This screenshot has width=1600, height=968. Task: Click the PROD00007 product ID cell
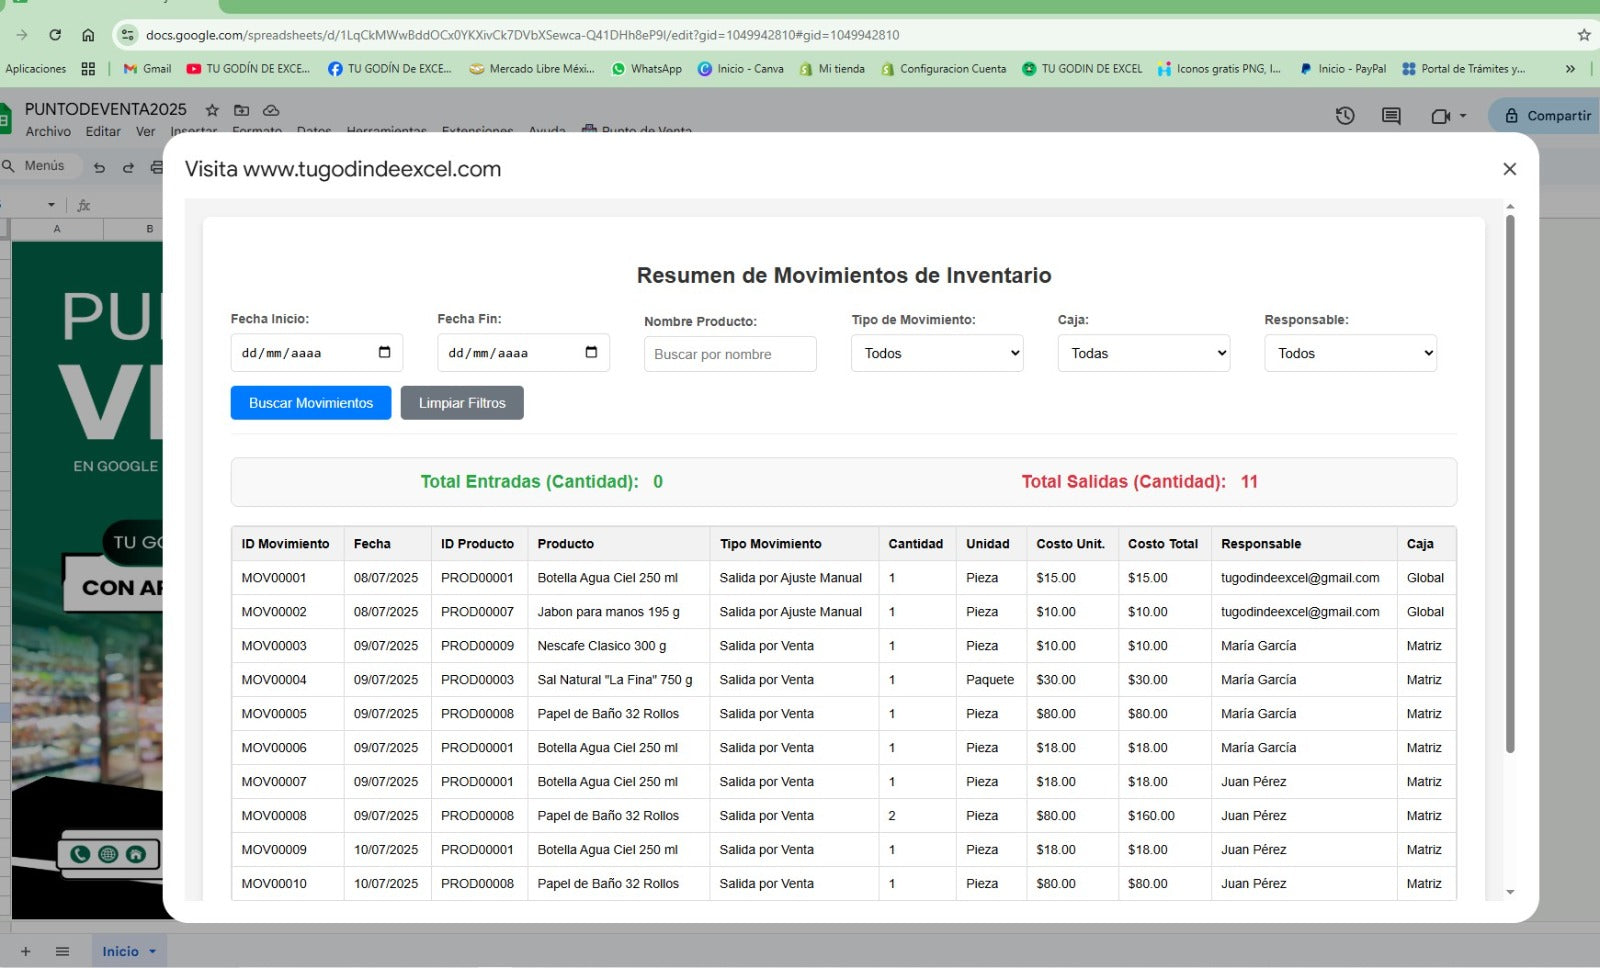[x=477, y=612]
